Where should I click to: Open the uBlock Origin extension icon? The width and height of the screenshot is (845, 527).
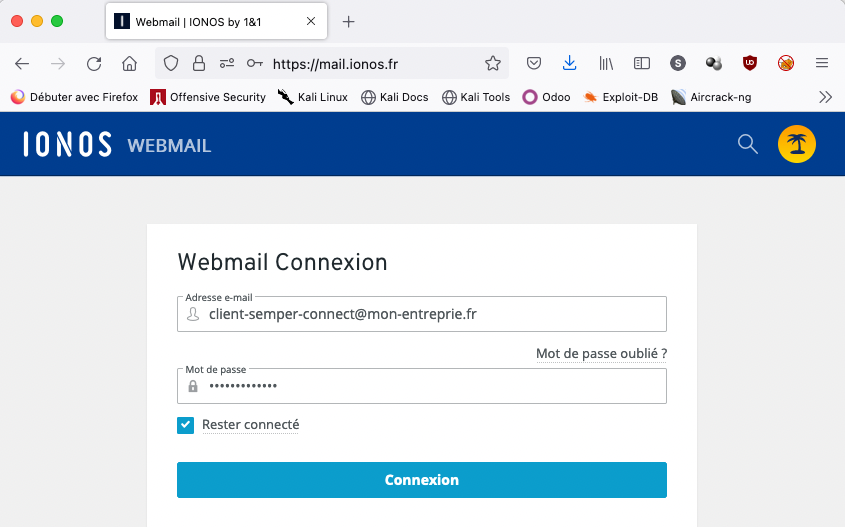click(x=750, y=63)
